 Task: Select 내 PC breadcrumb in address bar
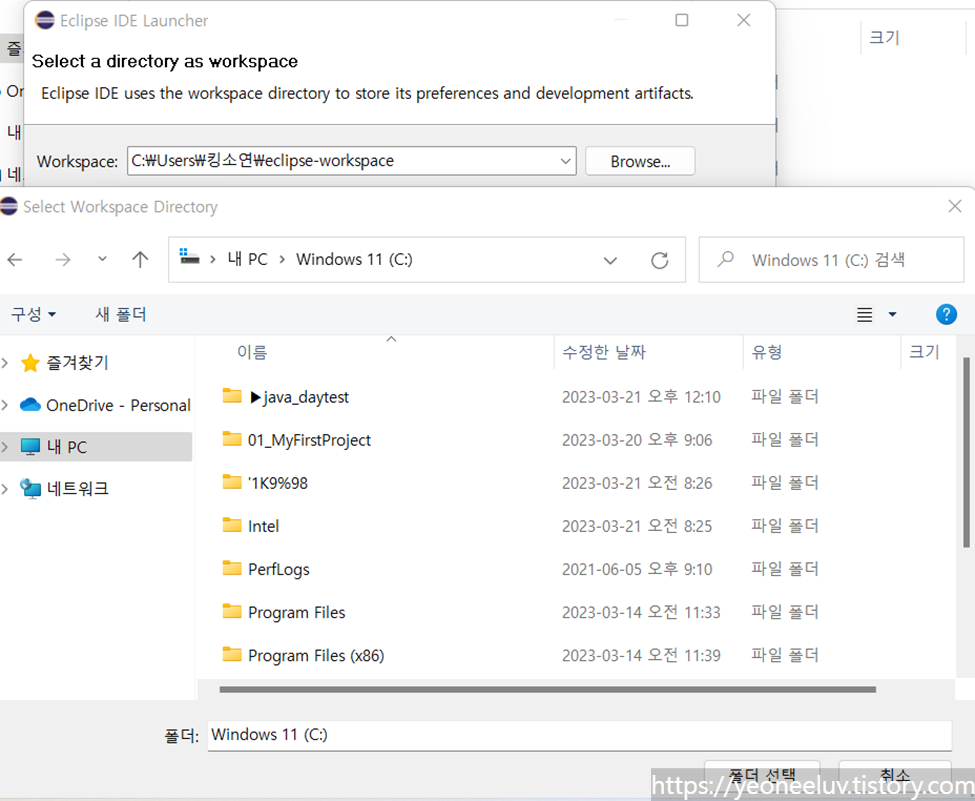247,259
